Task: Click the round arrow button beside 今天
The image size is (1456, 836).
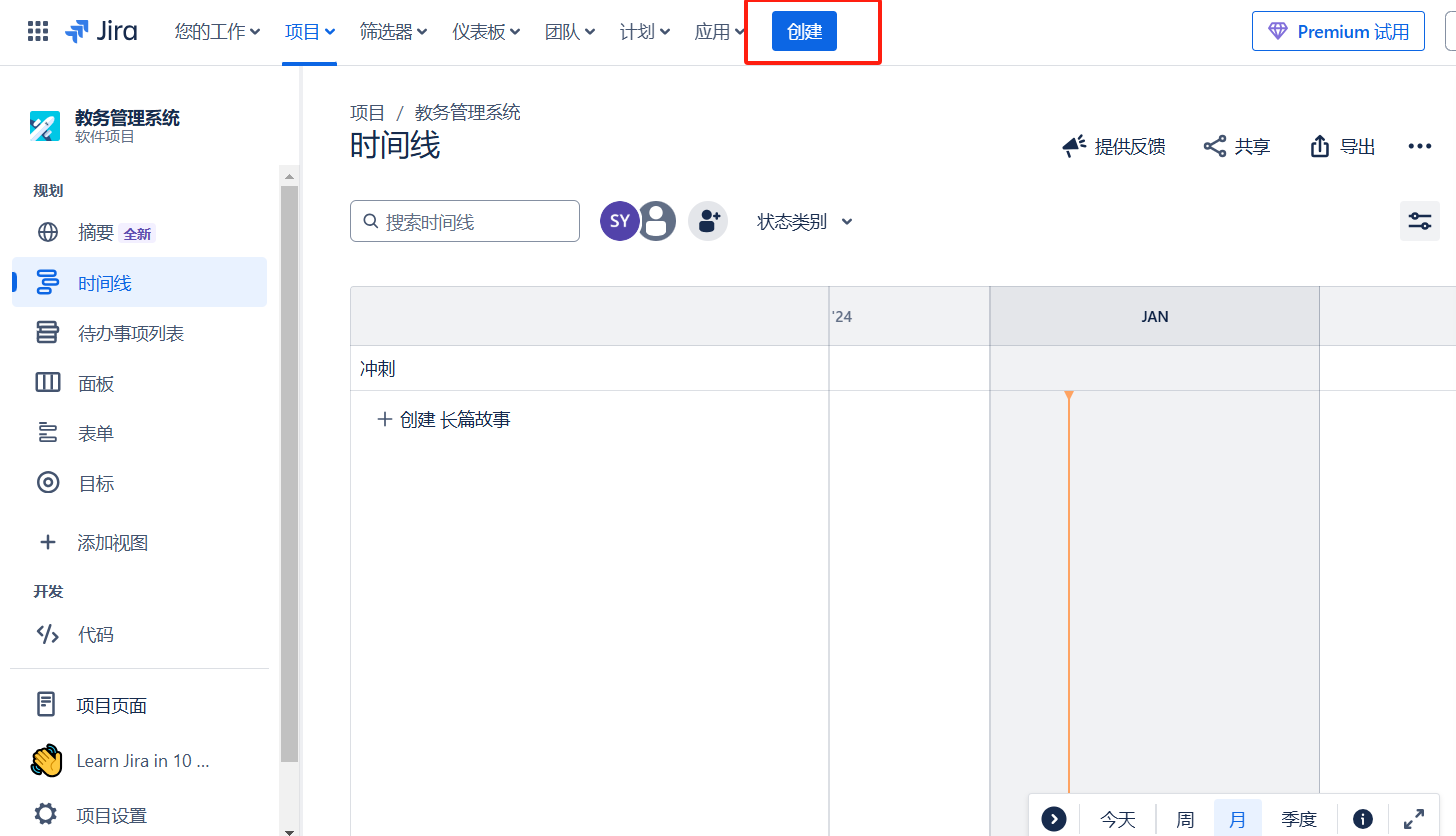Action: click(1054, 819)
